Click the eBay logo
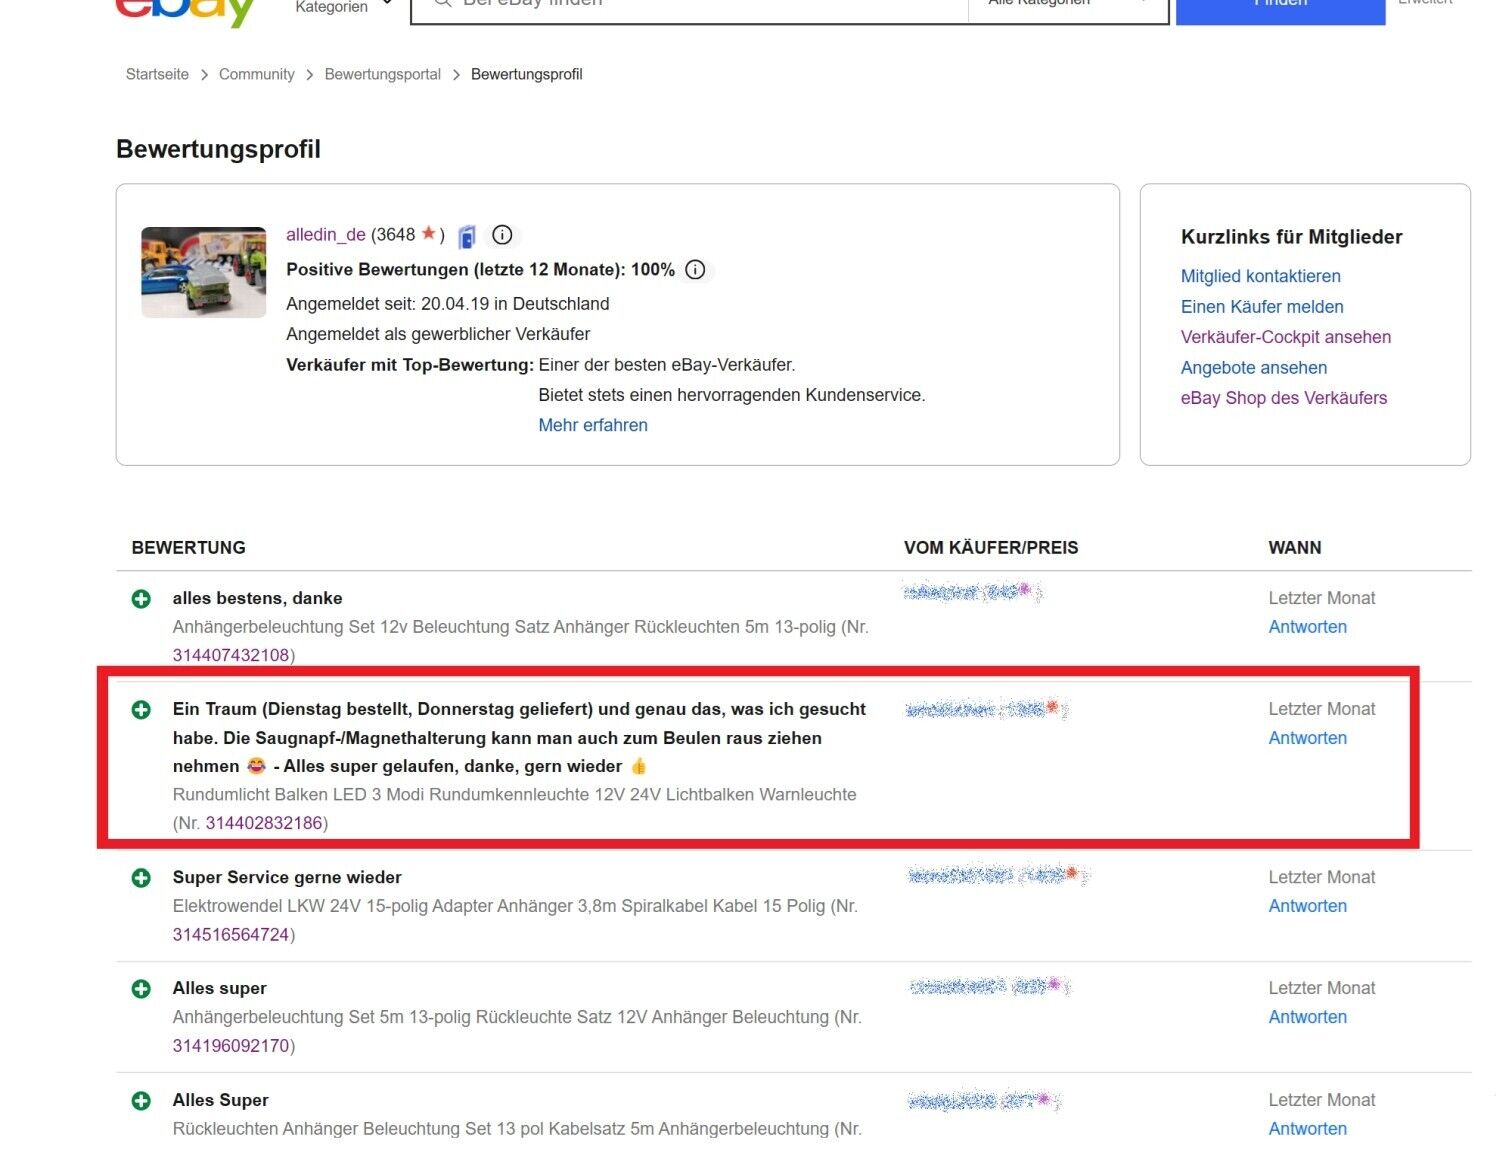 tap(186, 12)
